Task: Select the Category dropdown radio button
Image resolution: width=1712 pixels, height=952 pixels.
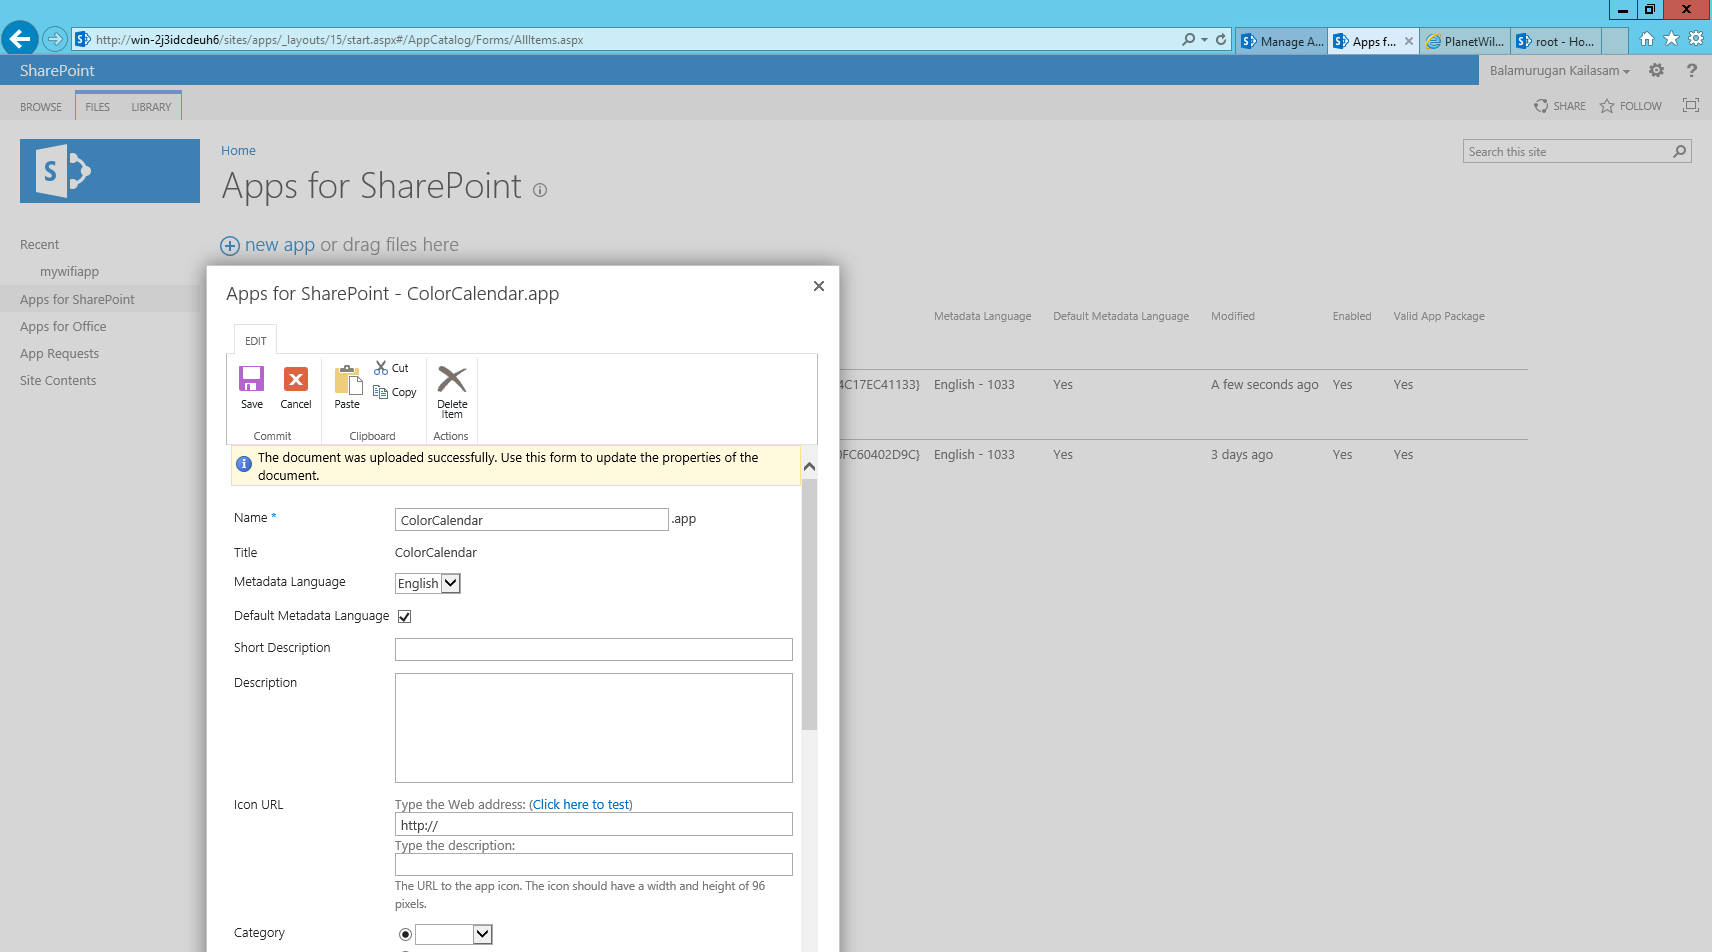Action: 405,934
